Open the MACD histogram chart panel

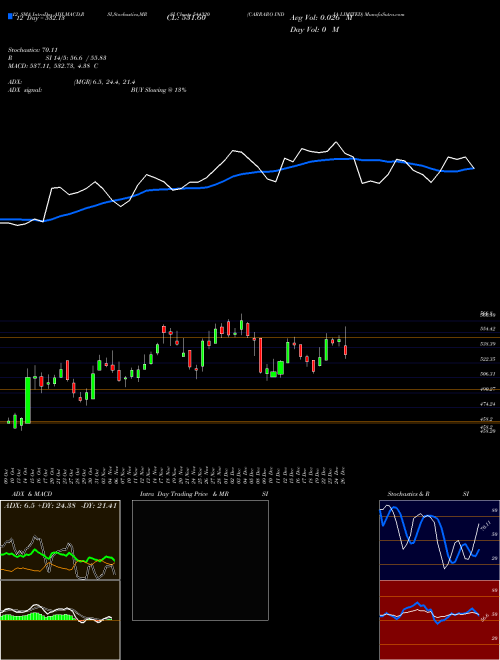(60, 620)
